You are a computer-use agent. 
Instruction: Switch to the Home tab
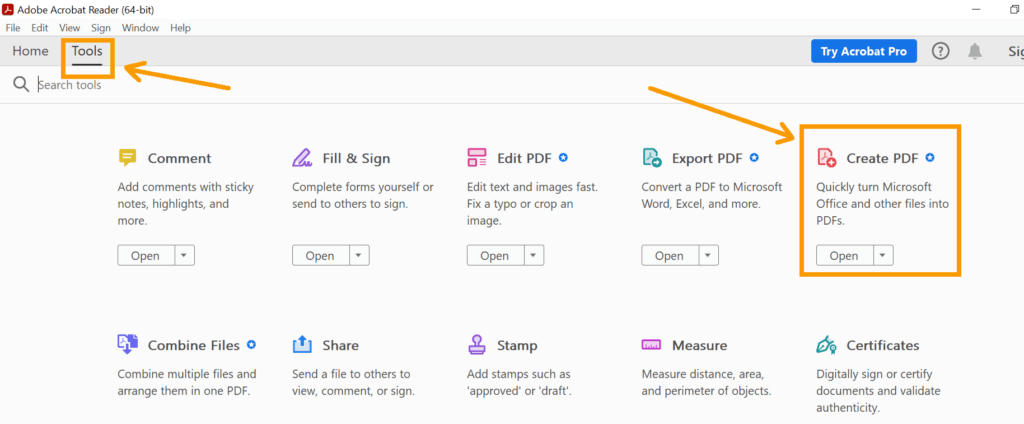tap(30, 51)
